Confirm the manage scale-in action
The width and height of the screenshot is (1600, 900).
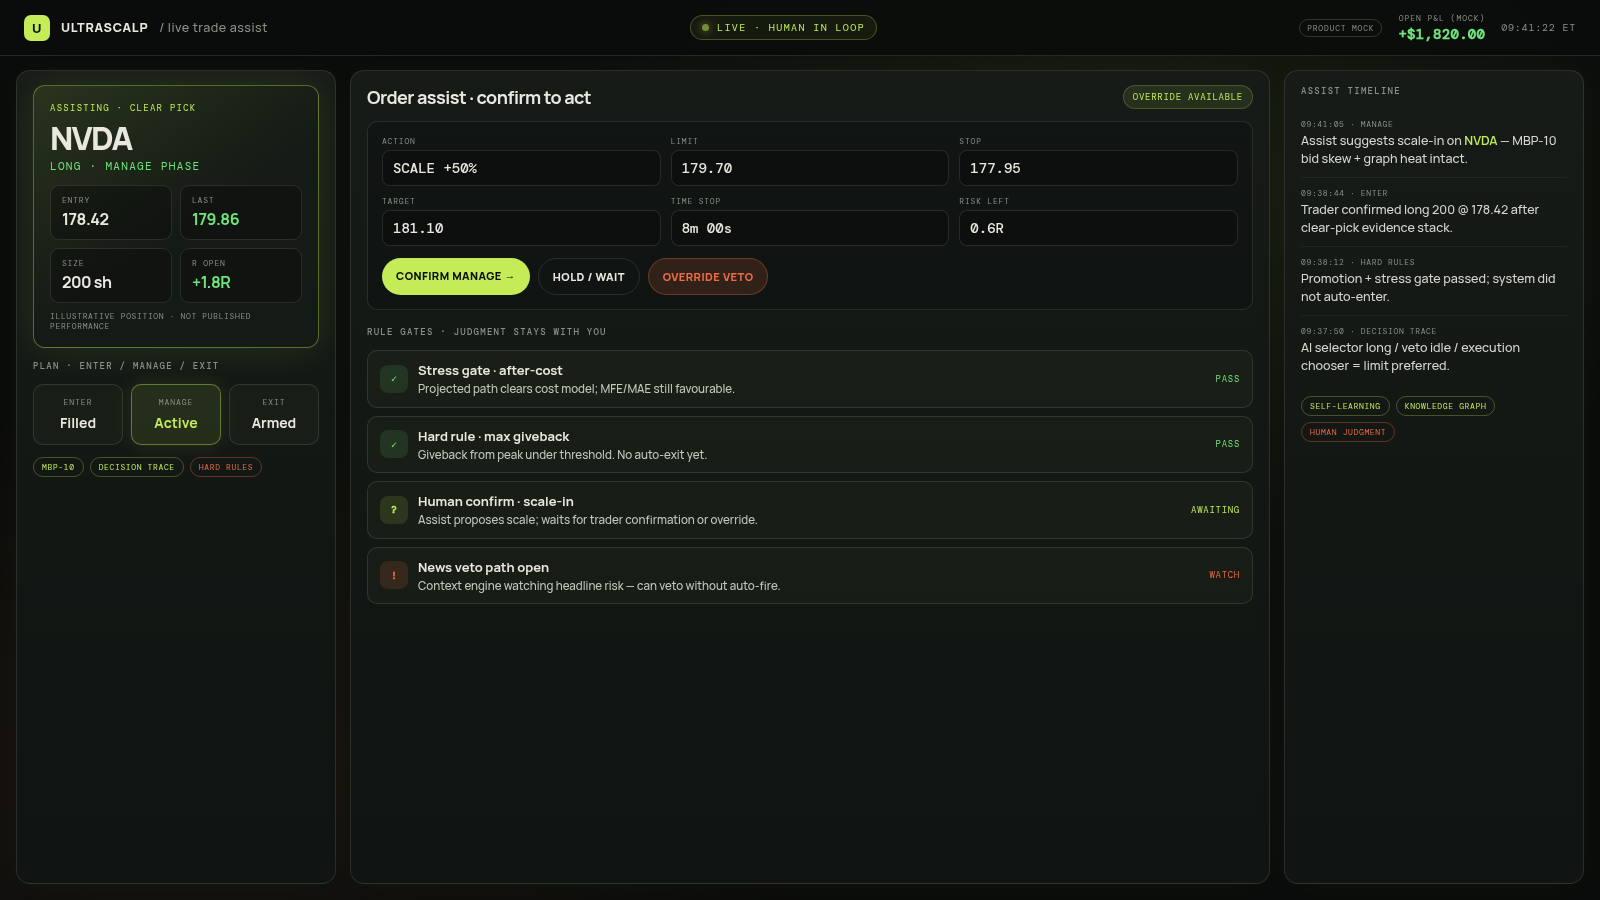click(455, 277)
